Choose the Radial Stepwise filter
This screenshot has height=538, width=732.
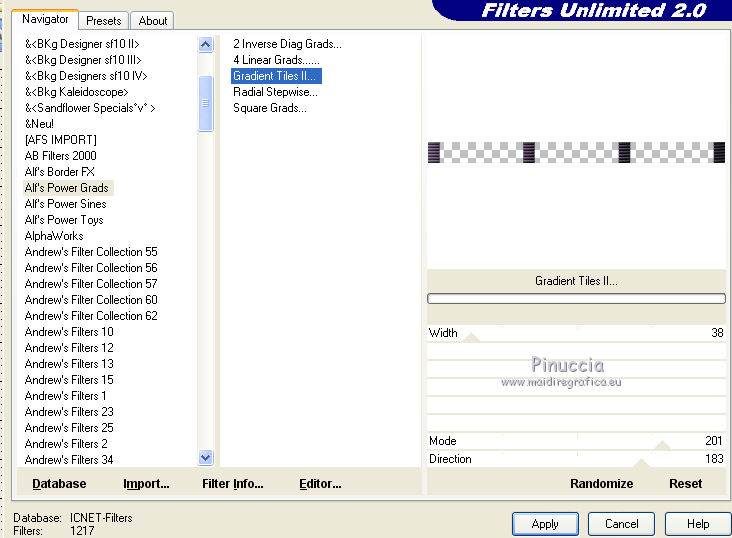tap(275, 92)
